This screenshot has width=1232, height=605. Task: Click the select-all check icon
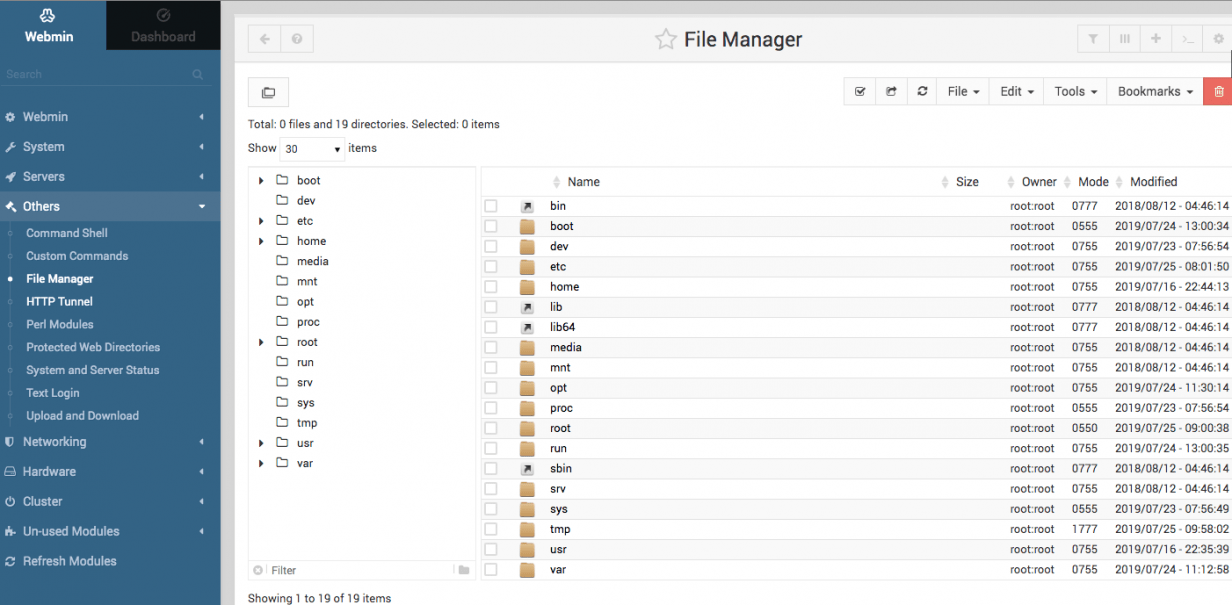[860, 91]
